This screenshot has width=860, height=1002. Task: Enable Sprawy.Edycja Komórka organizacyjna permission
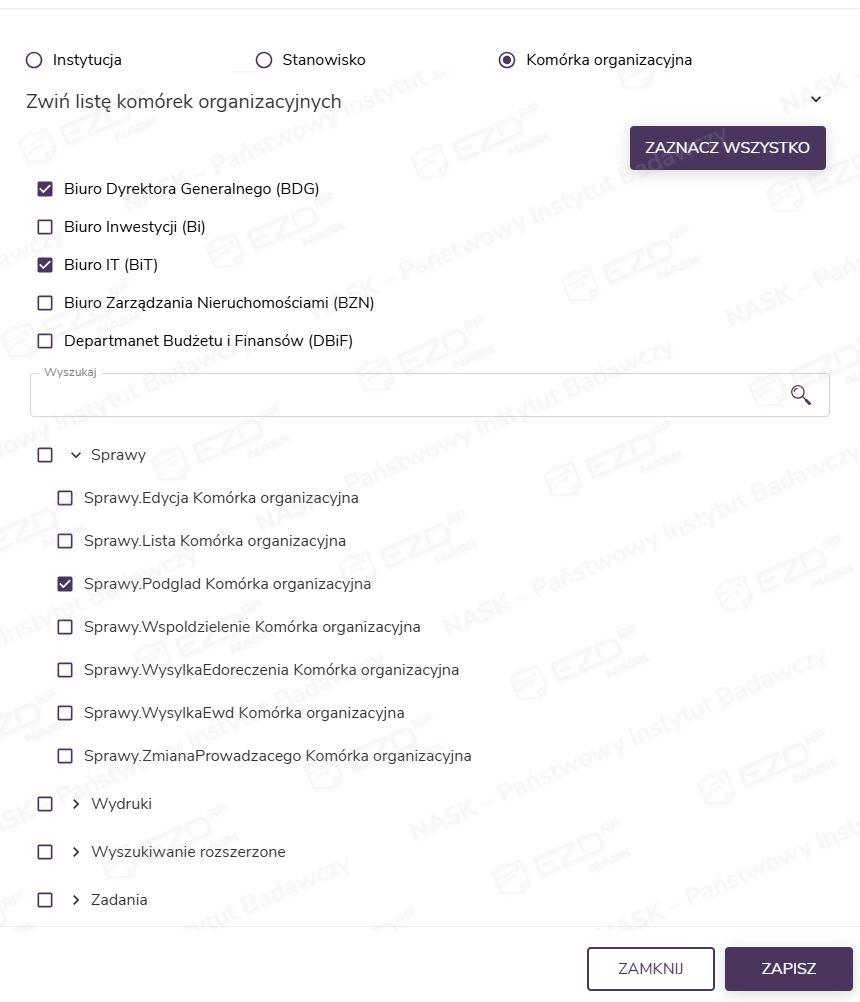point(65,498)
